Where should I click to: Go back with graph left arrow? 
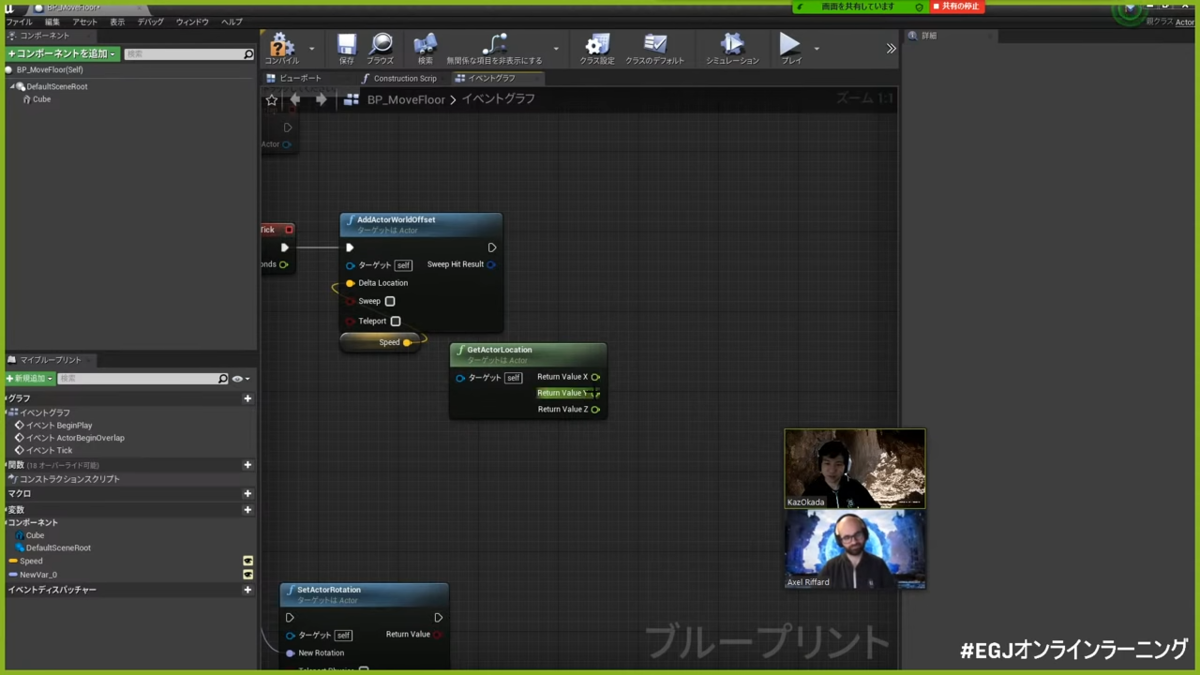coord(295,99)
